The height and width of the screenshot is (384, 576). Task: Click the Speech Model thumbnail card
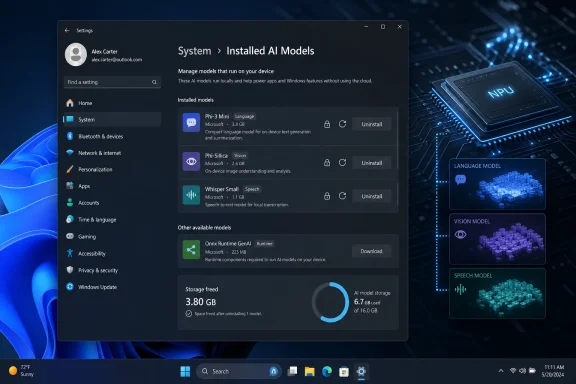(497, 293)
